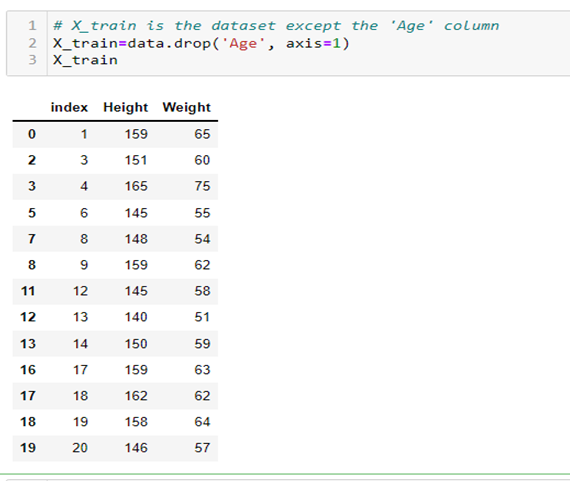Image resolution: width=570 pixels, height=483 pixels.
Task: Click row label 2 in the table
Action: coord(32,160)
